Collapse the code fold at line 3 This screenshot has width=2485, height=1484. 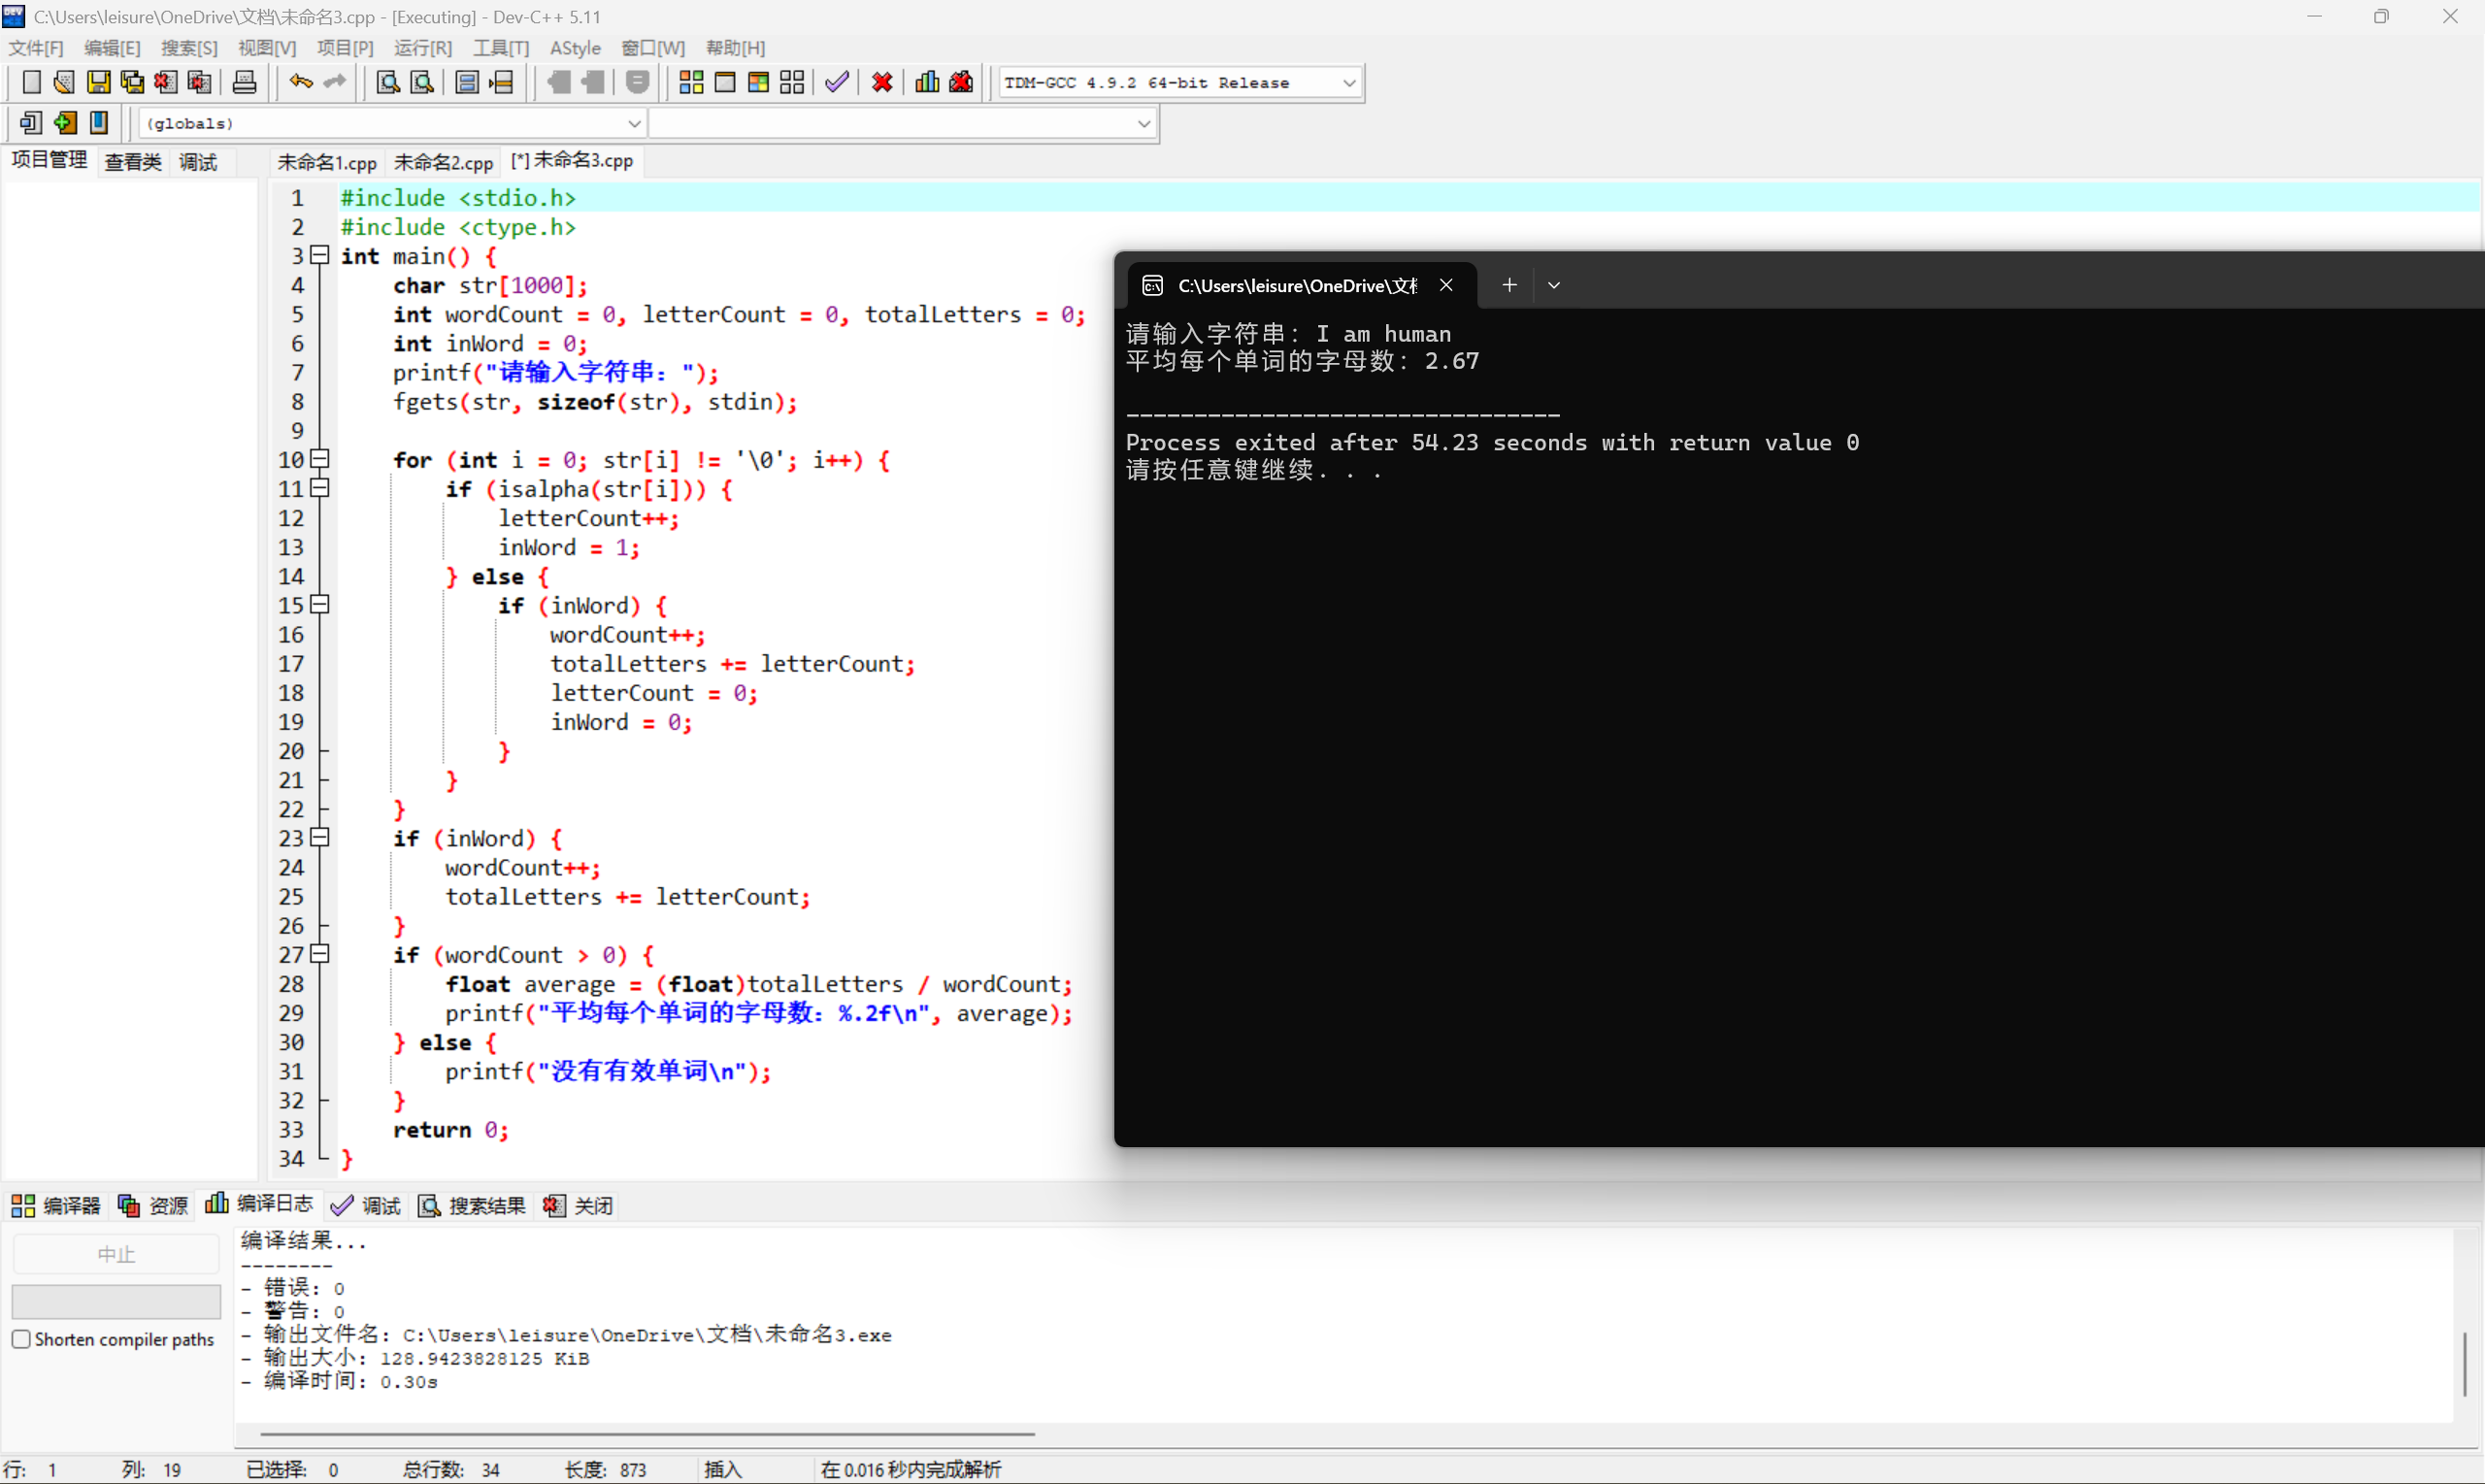[x=320, y=256]
